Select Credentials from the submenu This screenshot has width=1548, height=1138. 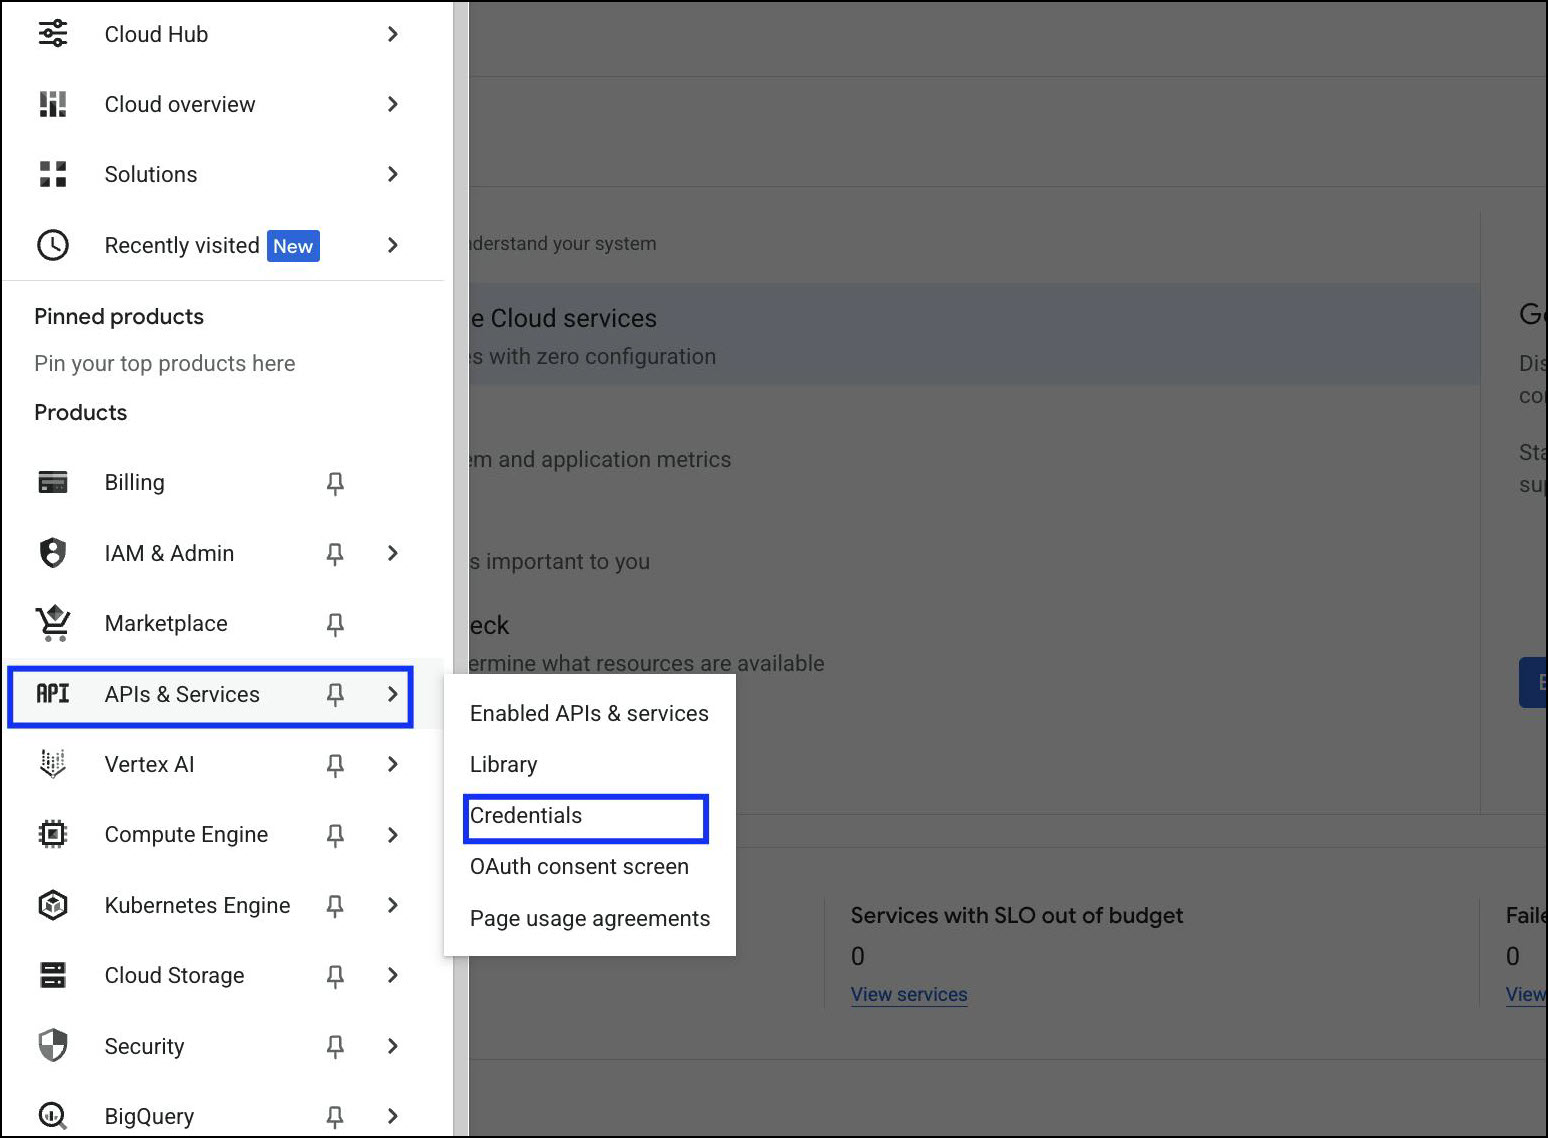point(526,816)
